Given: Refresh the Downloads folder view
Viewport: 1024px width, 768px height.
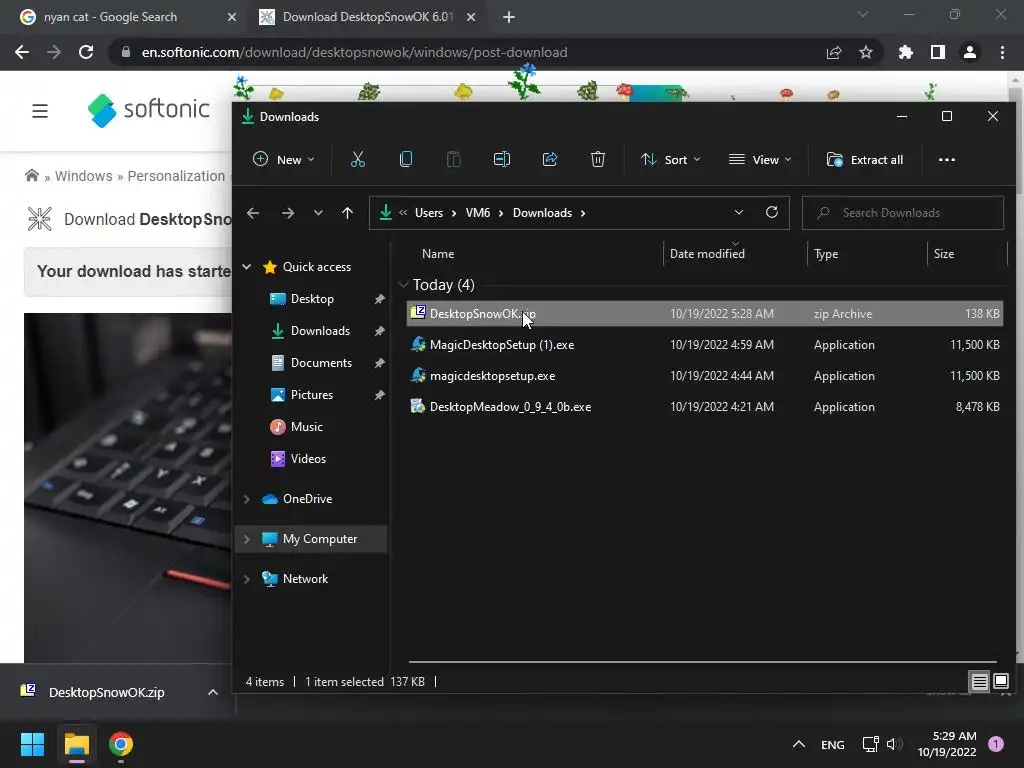Looking at the screenshot, I should (772, 212).
